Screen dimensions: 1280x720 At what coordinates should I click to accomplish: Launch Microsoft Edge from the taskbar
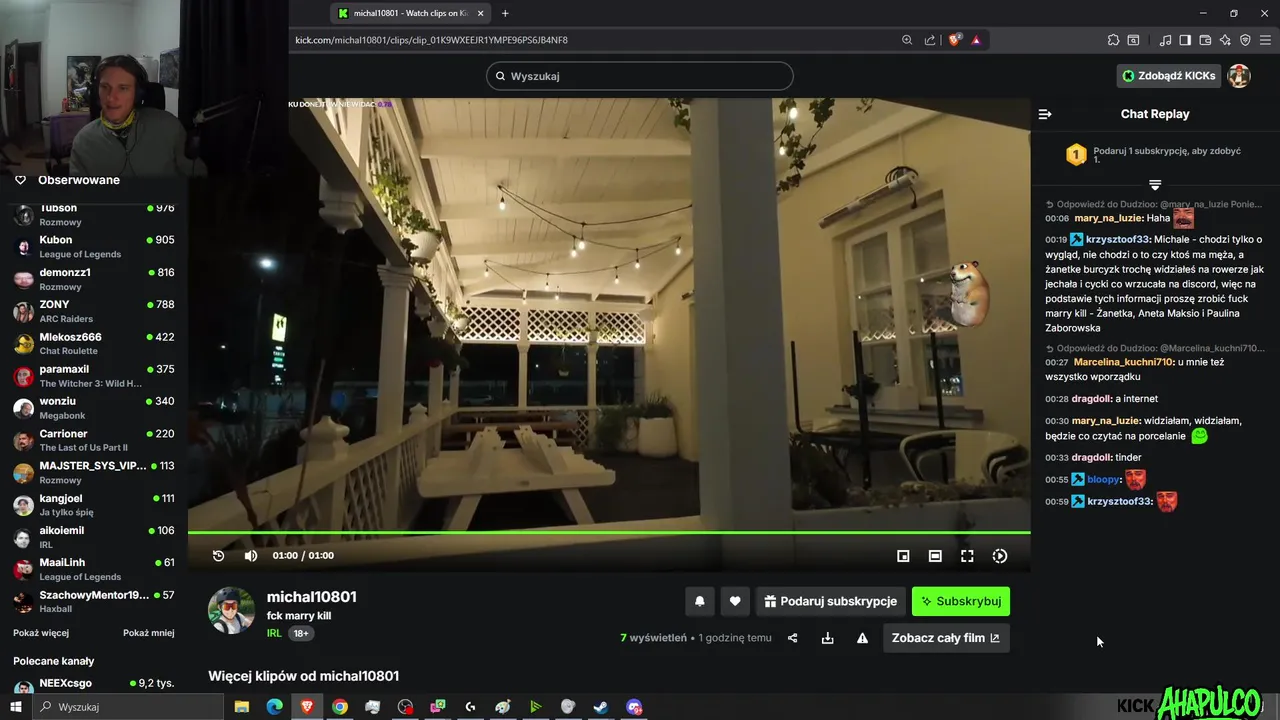point(275,707)
